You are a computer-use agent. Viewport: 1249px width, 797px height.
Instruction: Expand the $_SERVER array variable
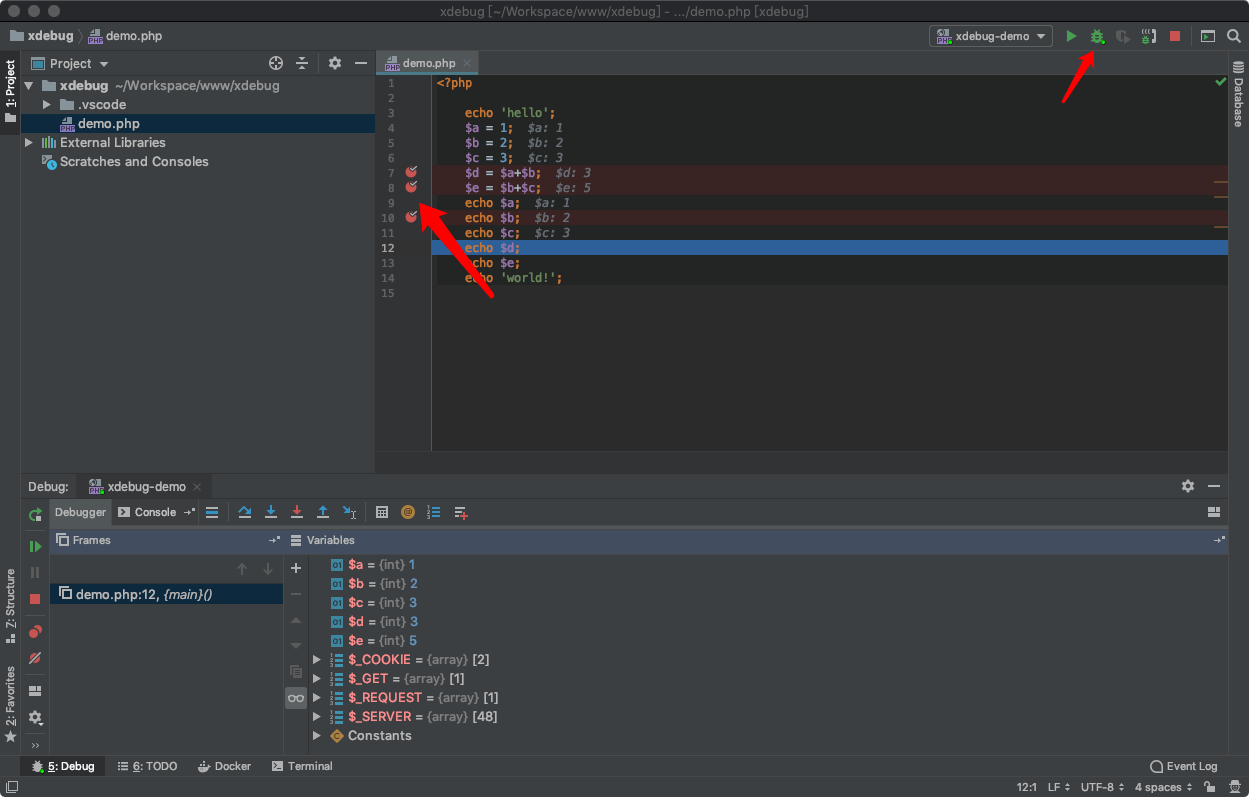pos(317,717)
